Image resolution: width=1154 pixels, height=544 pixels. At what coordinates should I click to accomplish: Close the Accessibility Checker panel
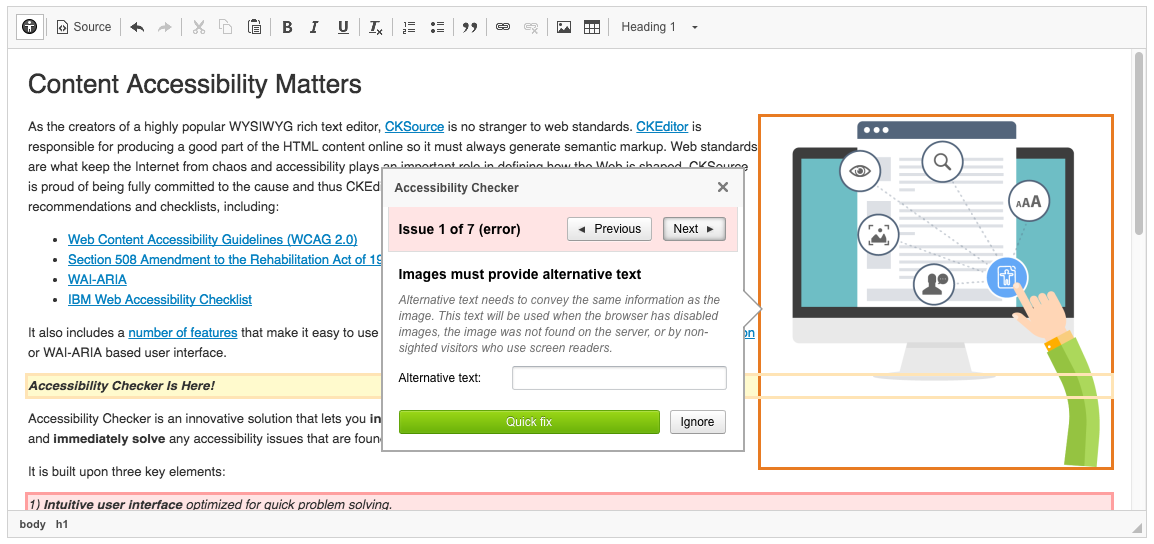tap(723, 187)
